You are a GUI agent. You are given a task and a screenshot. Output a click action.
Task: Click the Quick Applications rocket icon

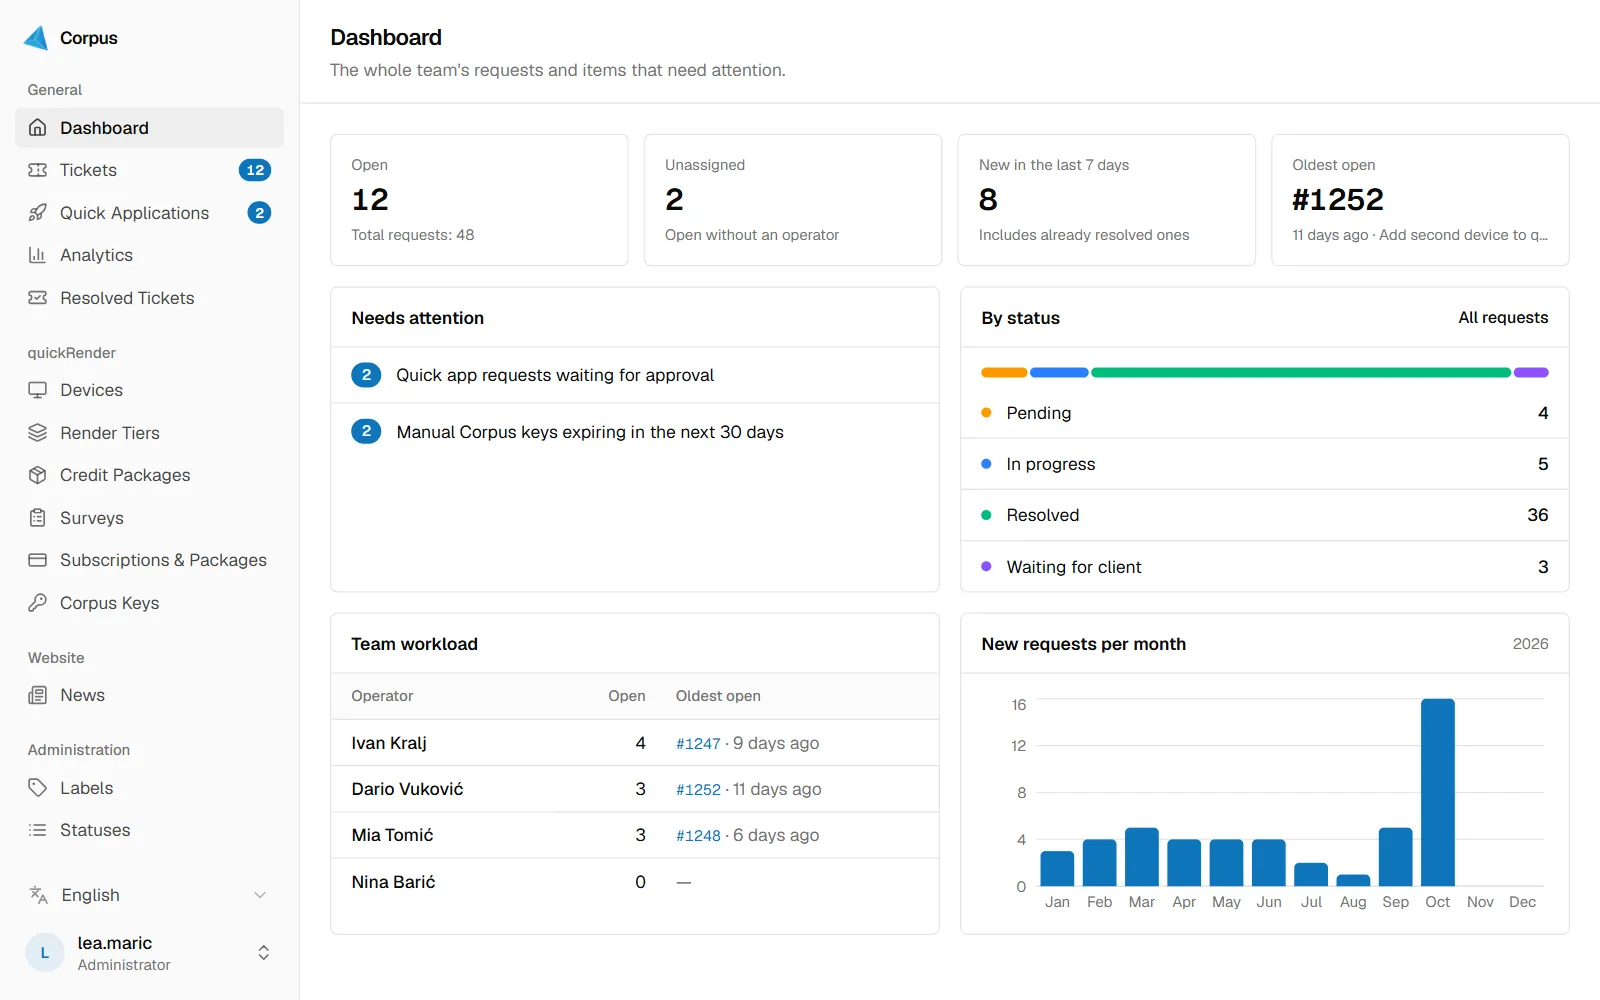pos(38,213)
